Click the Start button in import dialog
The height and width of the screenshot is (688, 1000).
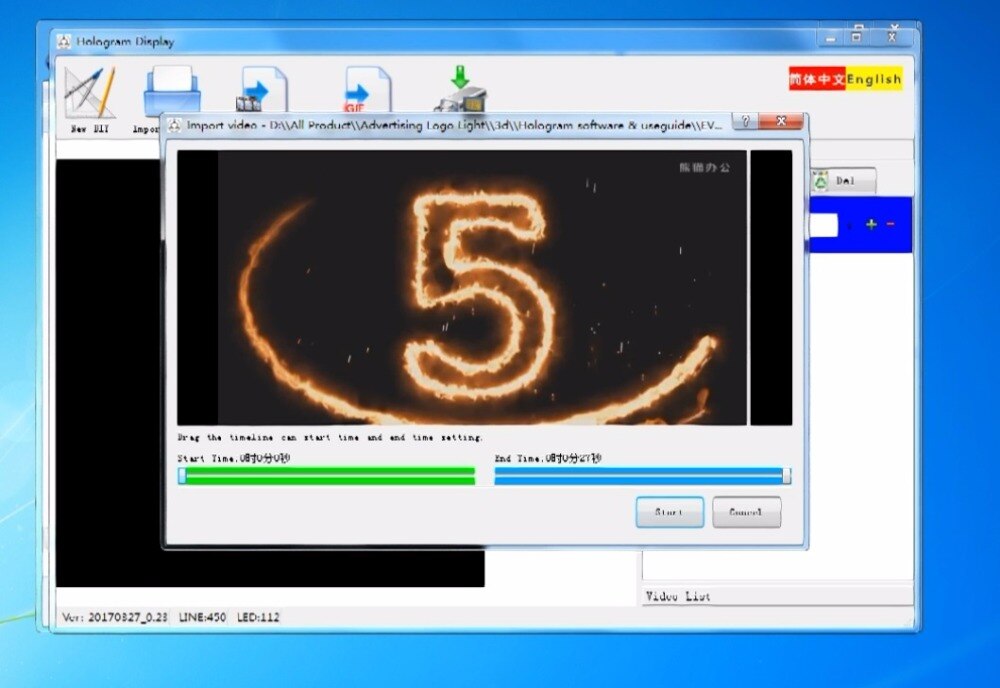(670, 512)
